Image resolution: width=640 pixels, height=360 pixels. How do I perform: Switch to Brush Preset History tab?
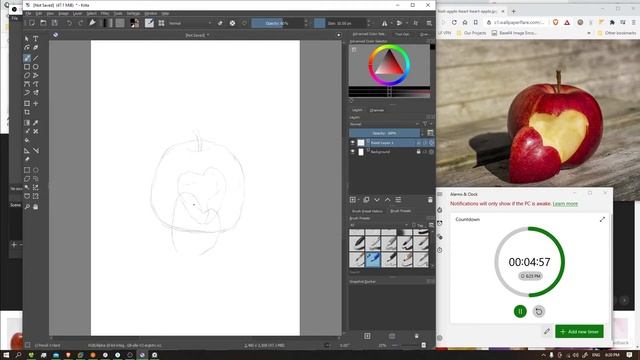coord(367,211)
